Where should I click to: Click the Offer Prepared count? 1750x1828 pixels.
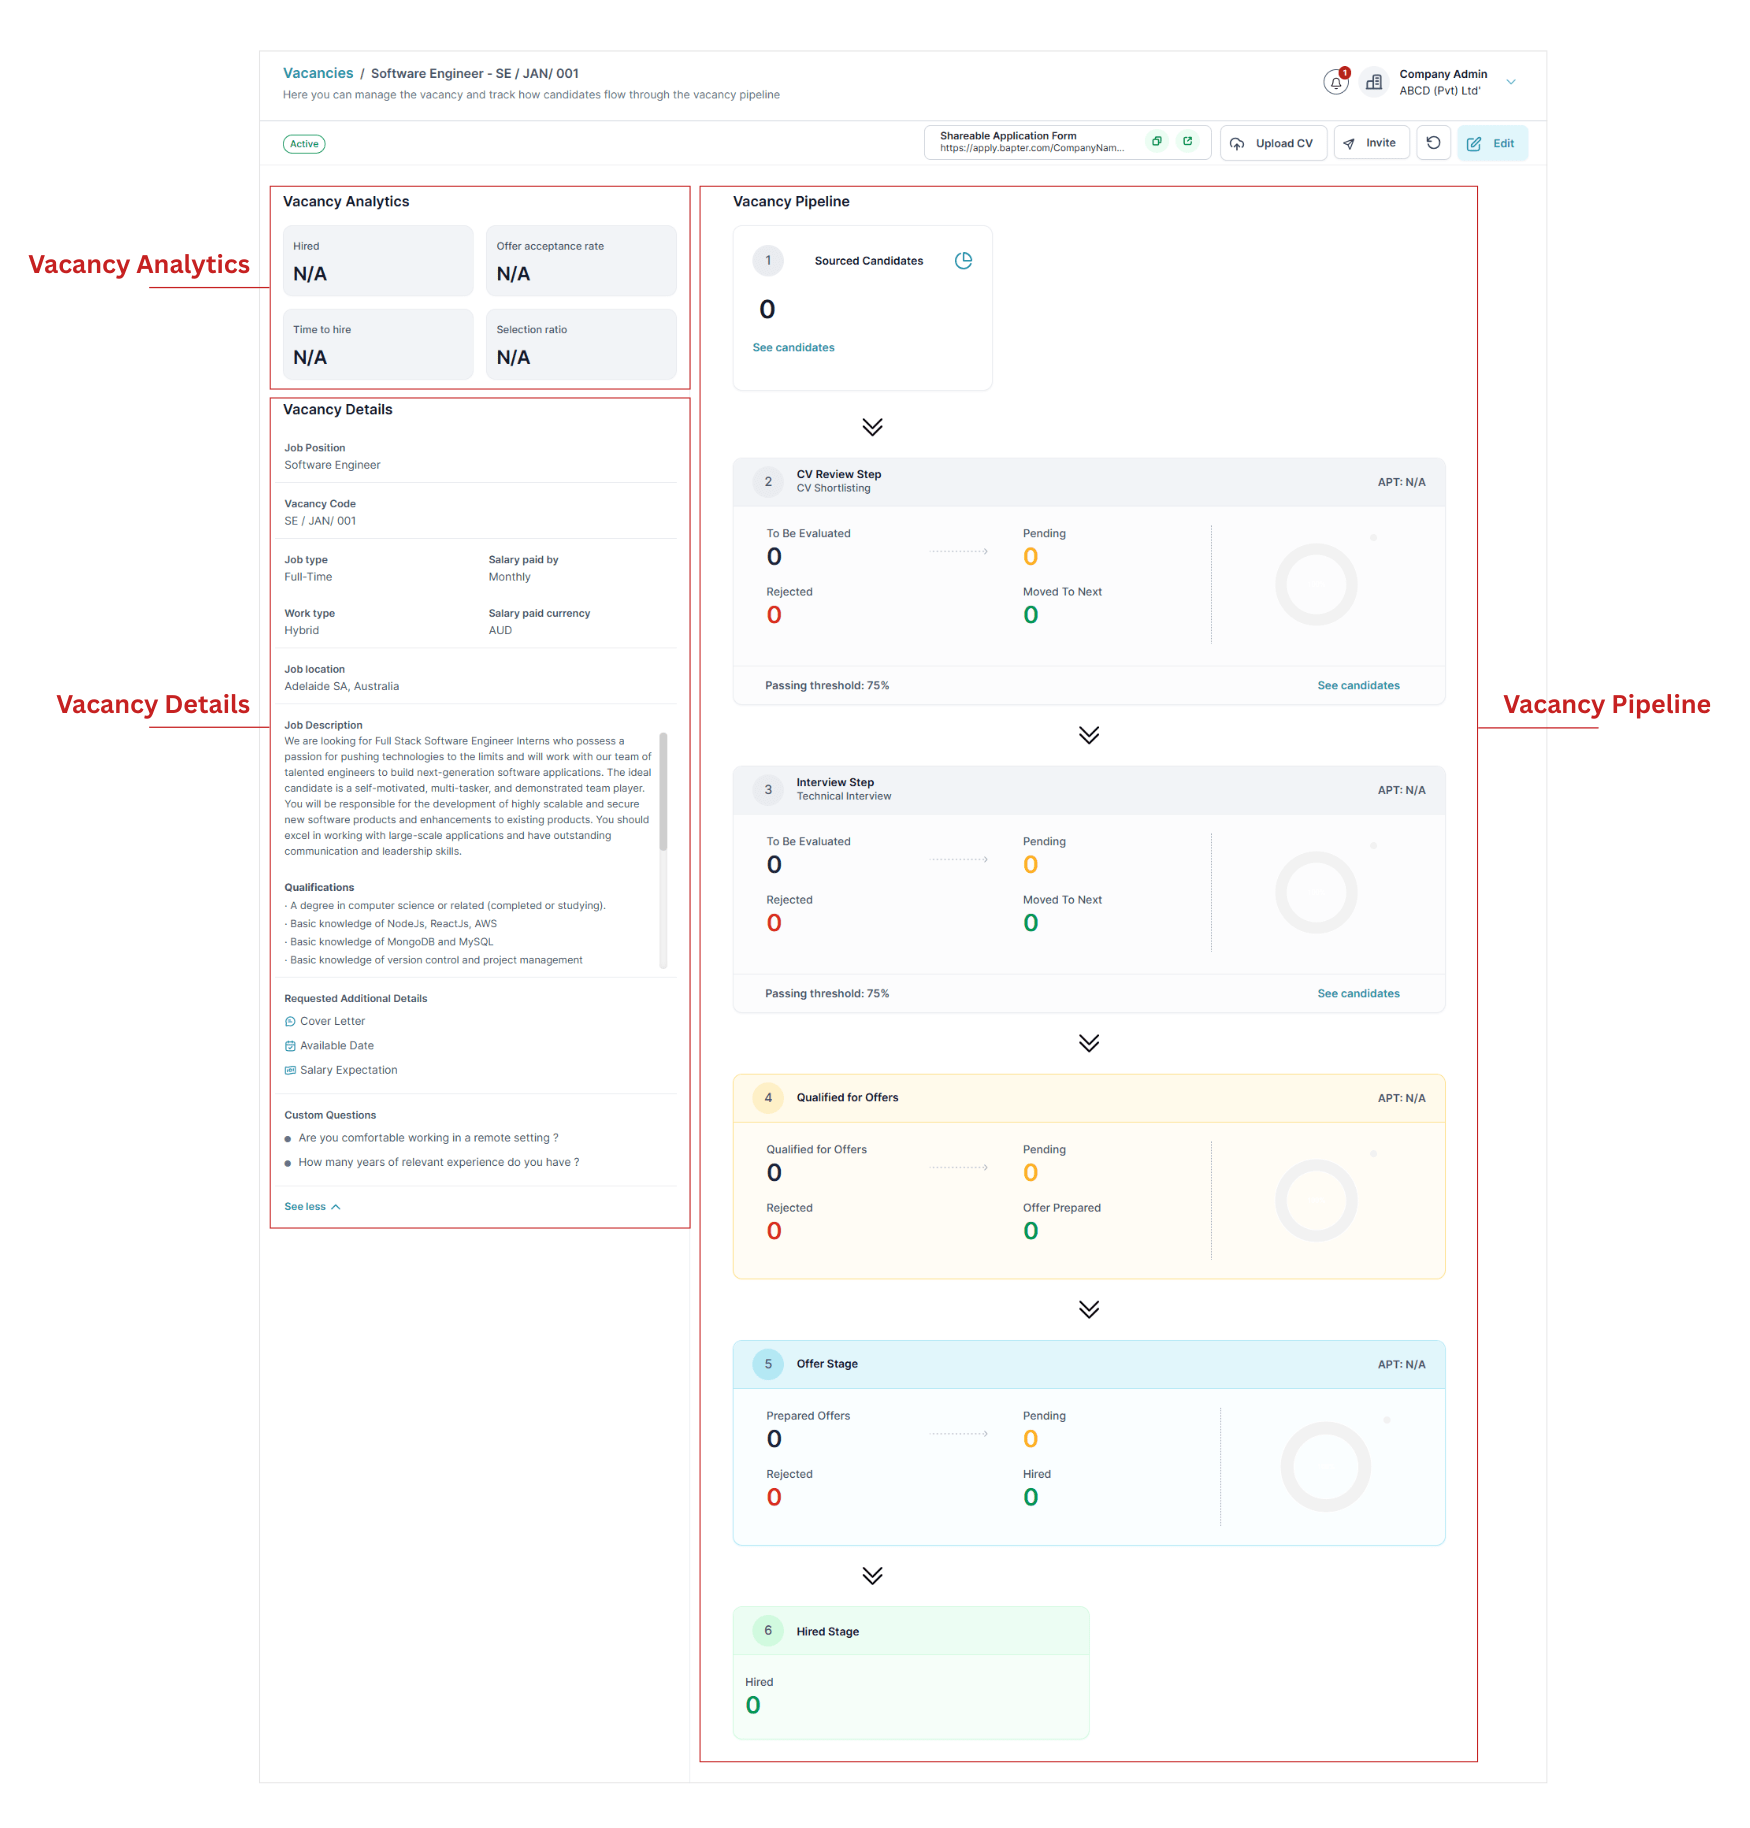[x=1031, y=1231]
